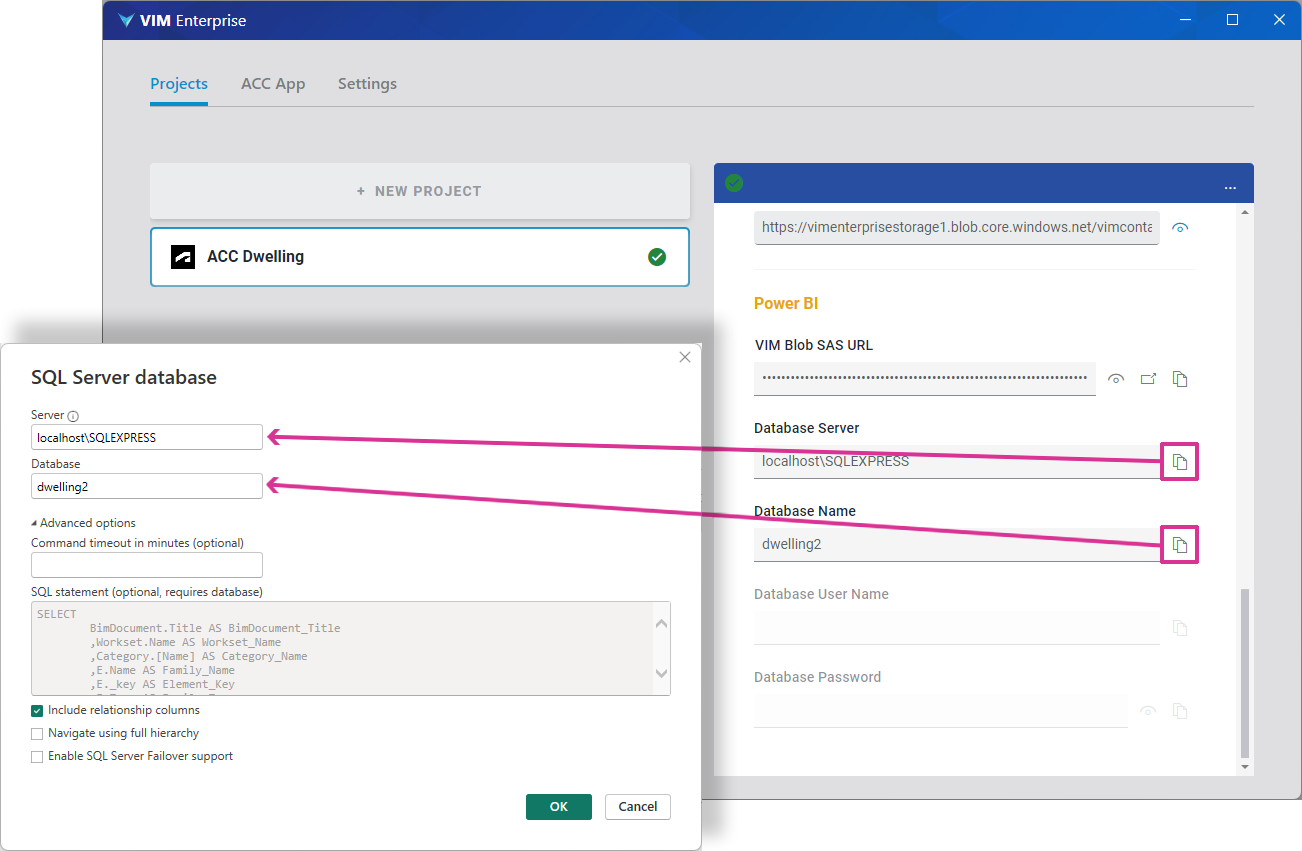Toggle Include relationship columns checkbox

pos(37,711)
